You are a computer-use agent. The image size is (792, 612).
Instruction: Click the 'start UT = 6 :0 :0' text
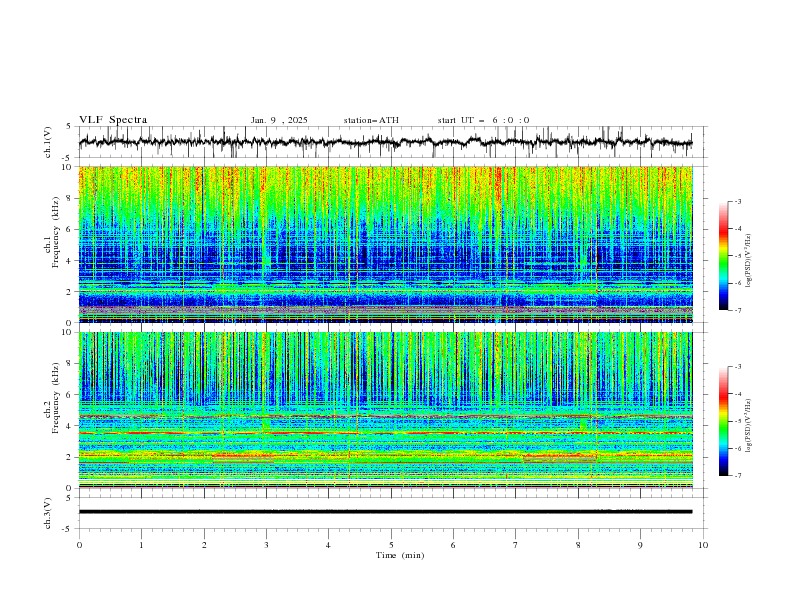pyautogui.click(x=483, y=120)
